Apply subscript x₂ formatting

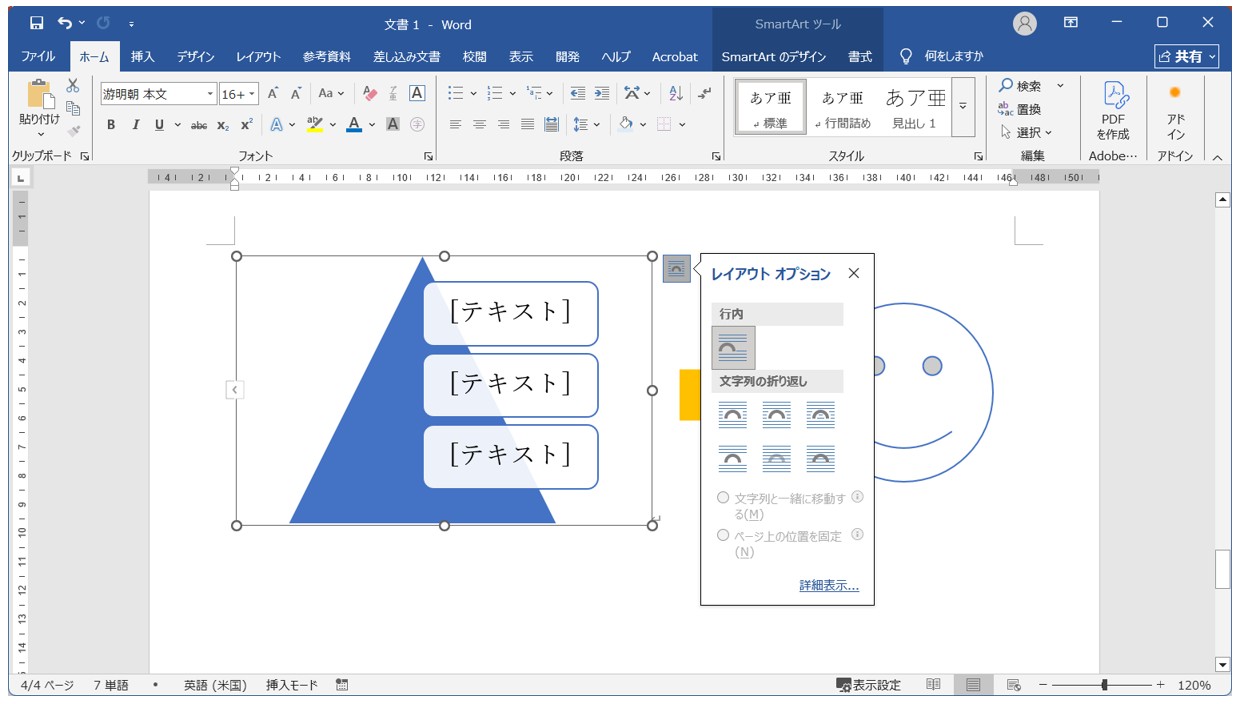tap(223, 125)
